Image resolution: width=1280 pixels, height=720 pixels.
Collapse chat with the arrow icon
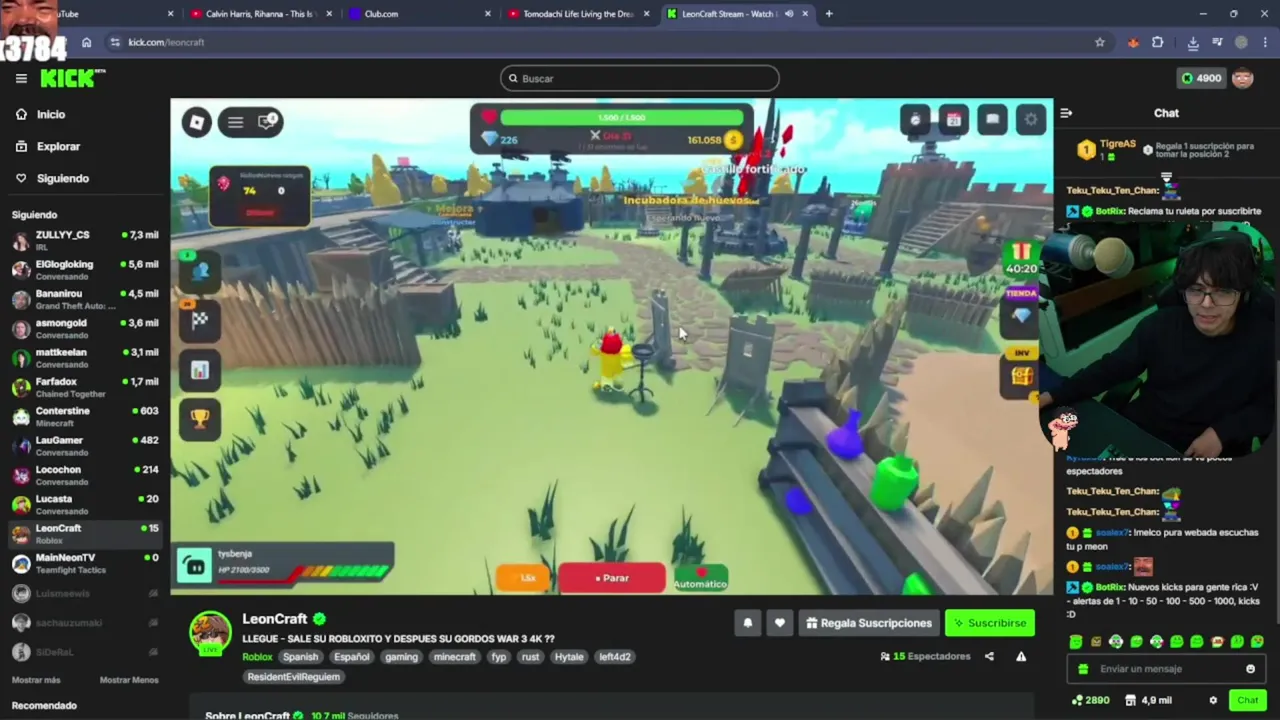[x=1066, y=113]
